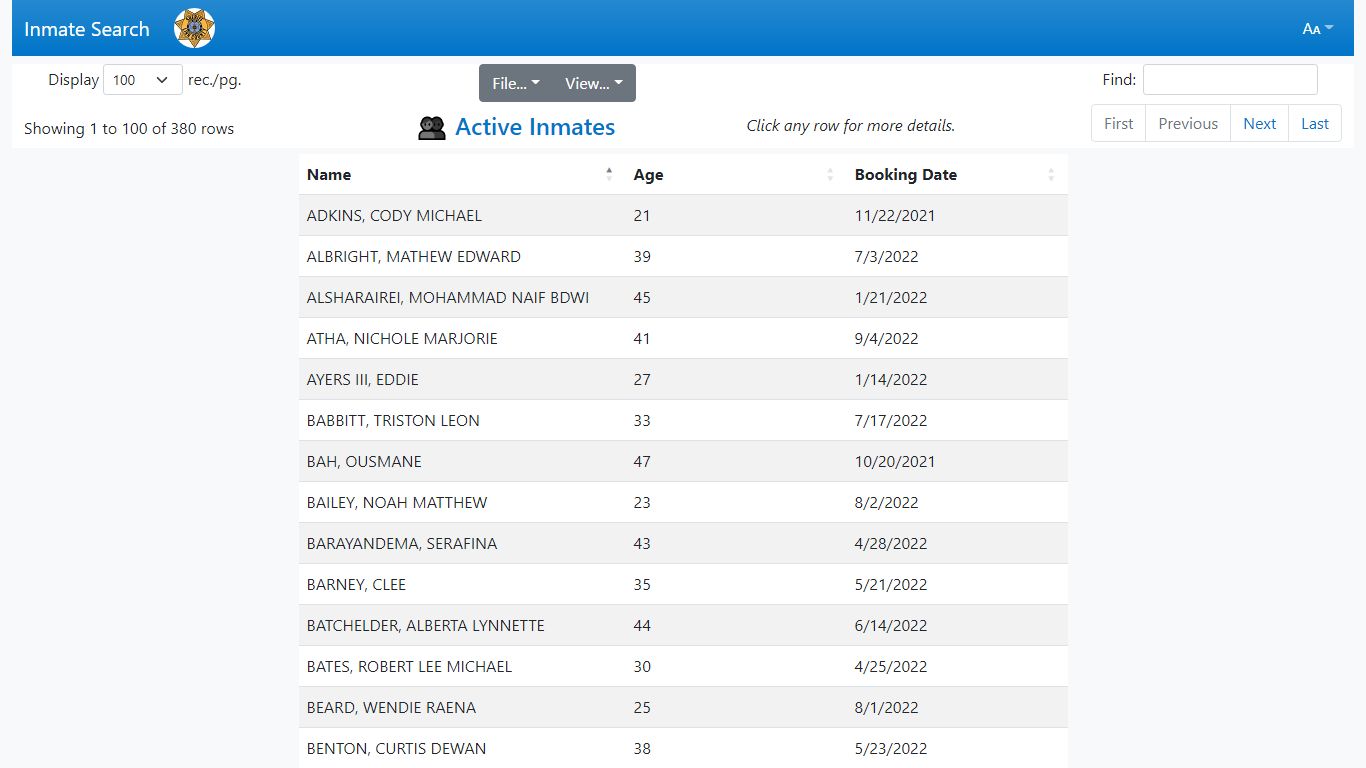1366x768 pixels.
Task: Open details for ALBRIGHT, MATHEW EDWARD
Action: (x=683, y=256)
